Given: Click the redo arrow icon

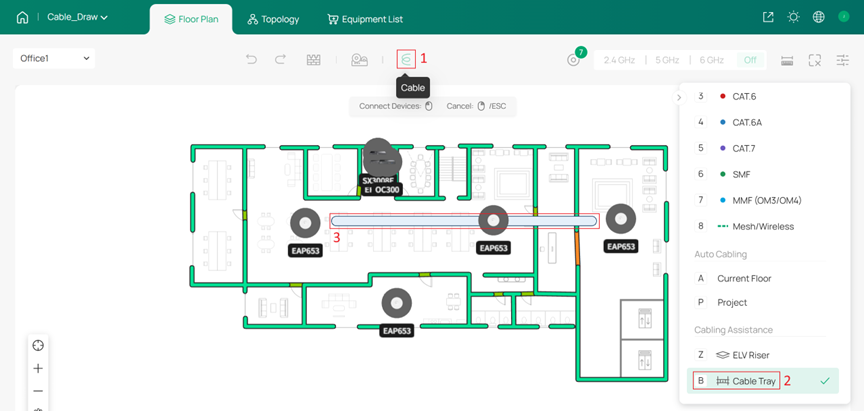Looking at the screenshot, I should (x=281, y=60).
